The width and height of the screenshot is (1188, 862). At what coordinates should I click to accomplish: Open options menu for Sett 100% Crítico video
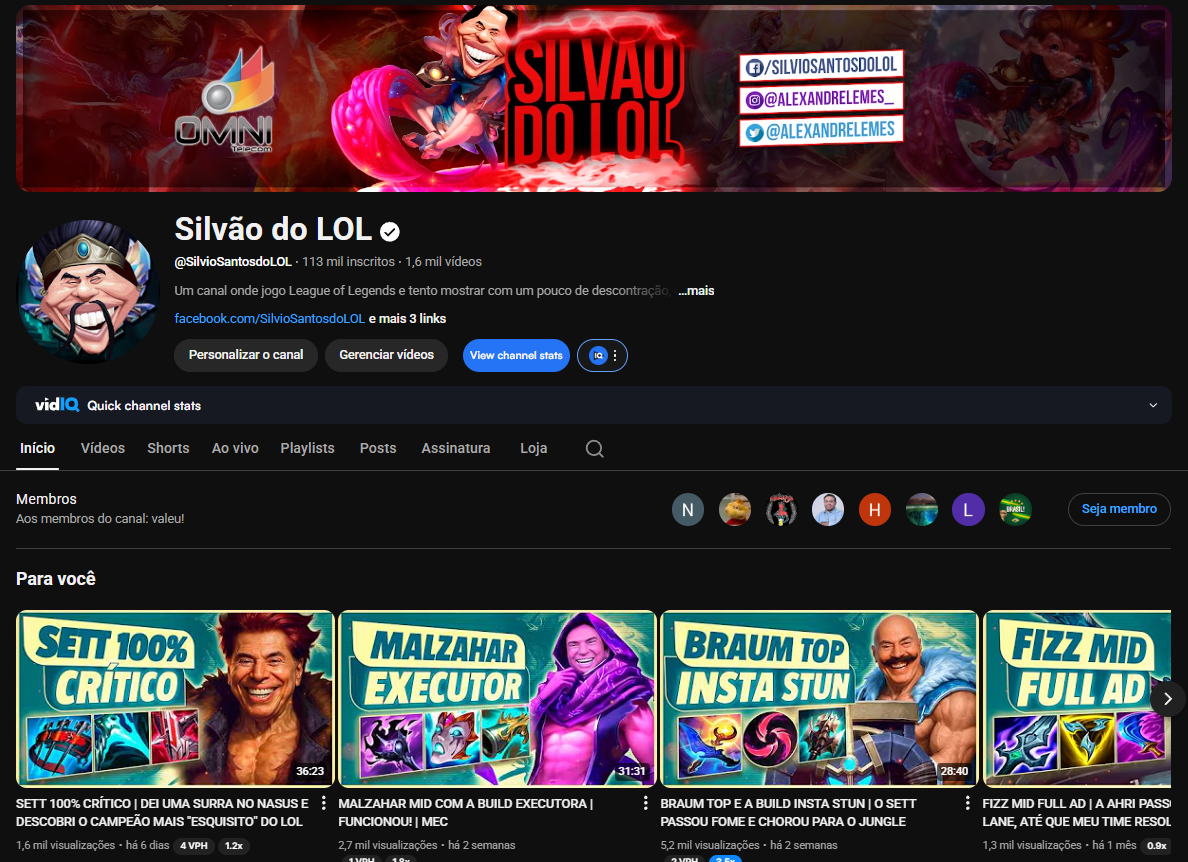pos(324,803)
